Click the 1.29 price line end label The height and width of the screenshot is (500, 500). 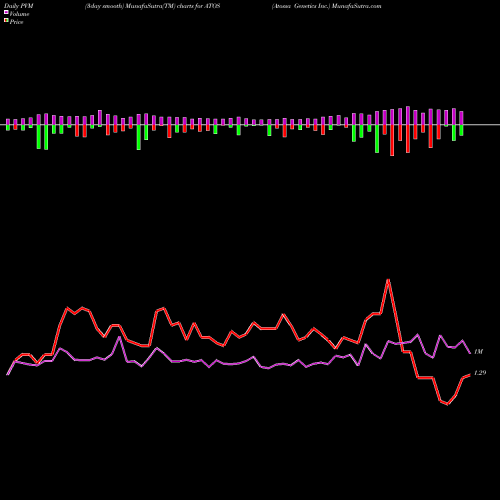[x=480, y=373]
